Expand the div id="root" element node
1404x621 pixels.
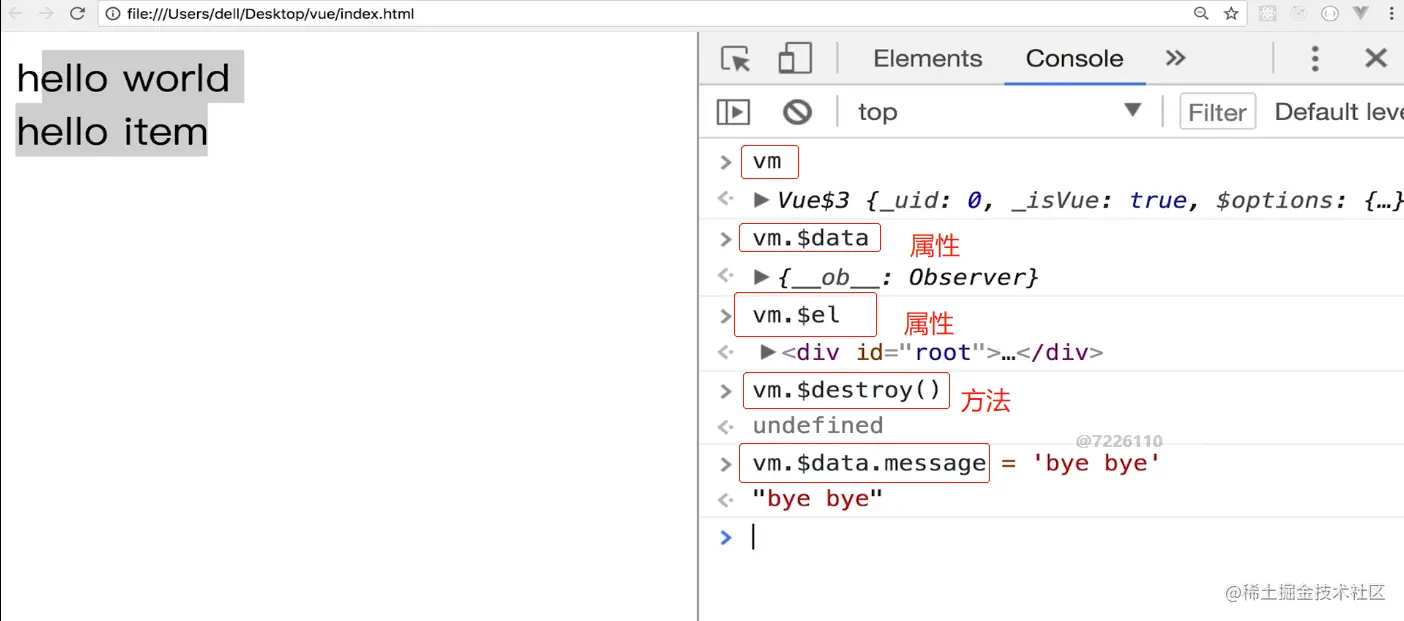pos(768,352)
